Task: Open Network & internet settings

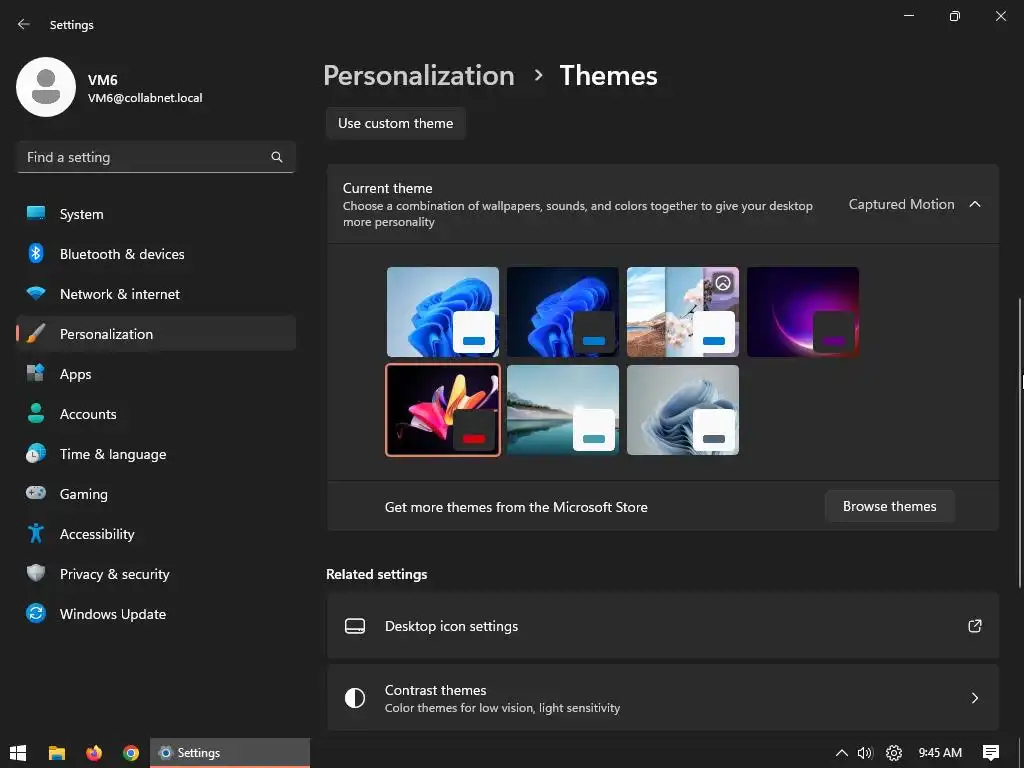Action: (156, 293)
